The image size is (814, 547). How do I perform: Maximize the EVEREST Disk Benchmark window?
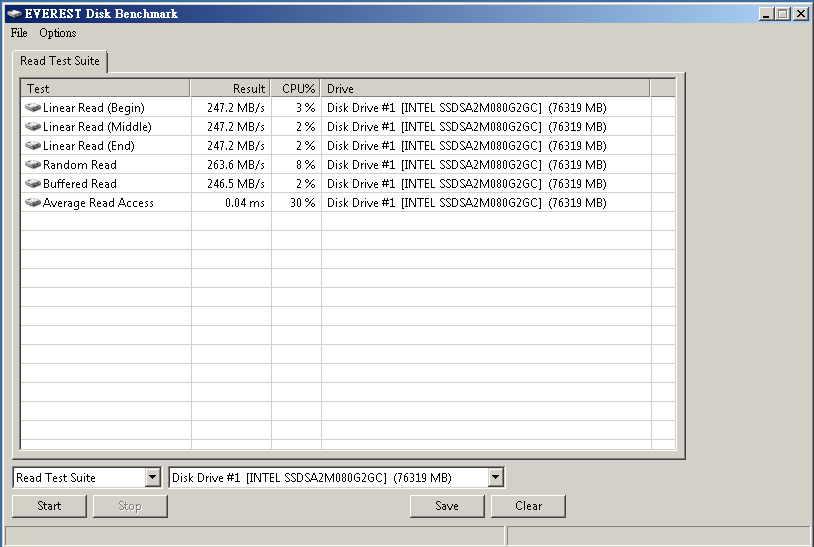coord(784,14)
